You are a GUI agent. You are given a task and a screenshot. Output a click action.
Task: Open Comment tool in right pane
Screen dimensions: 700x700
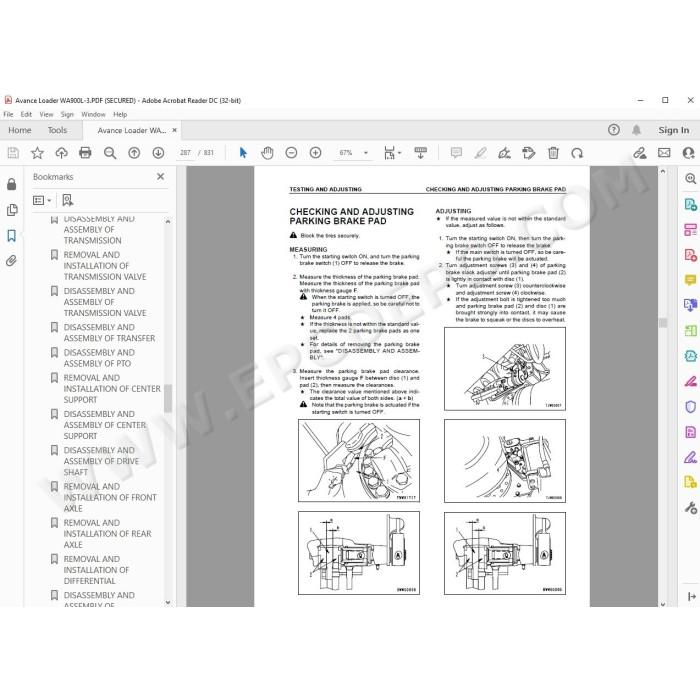click(690, 280)
